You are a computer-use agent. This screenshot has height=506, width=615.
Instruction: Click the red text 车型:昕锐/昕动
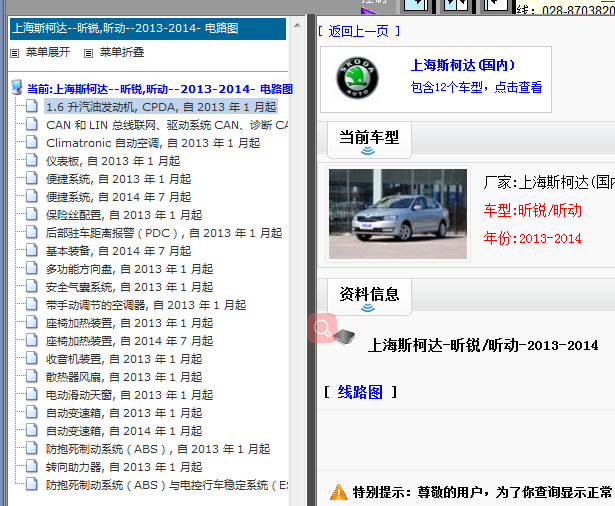tap(532, 211)
